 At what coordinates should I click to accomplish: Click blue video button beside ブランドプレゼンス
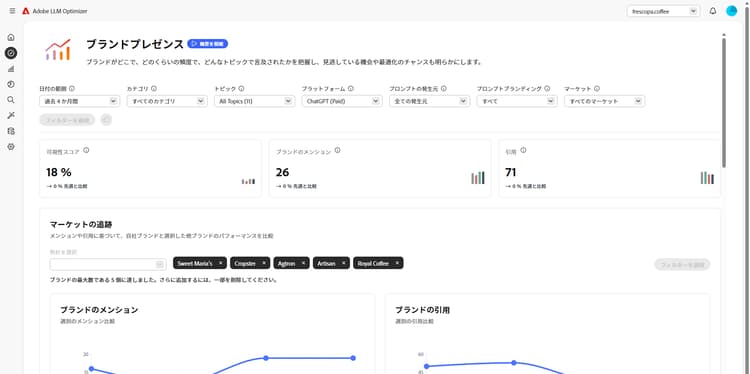click(x=208, y=44)
